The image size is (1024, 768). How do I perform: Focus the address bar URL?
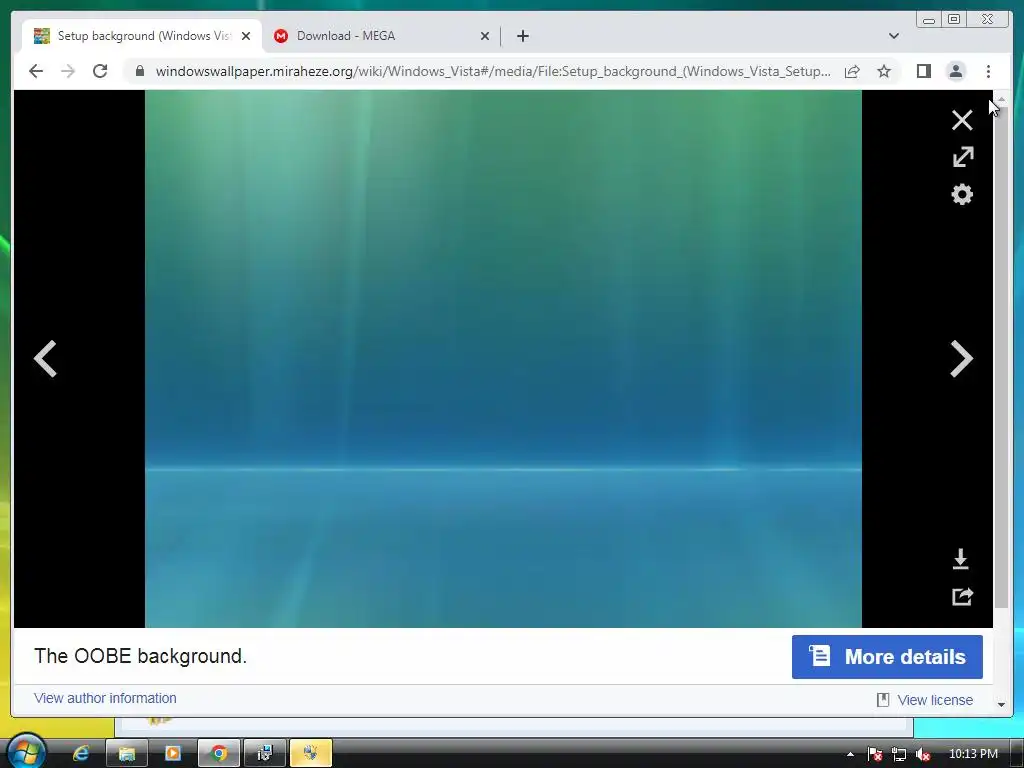493,71
